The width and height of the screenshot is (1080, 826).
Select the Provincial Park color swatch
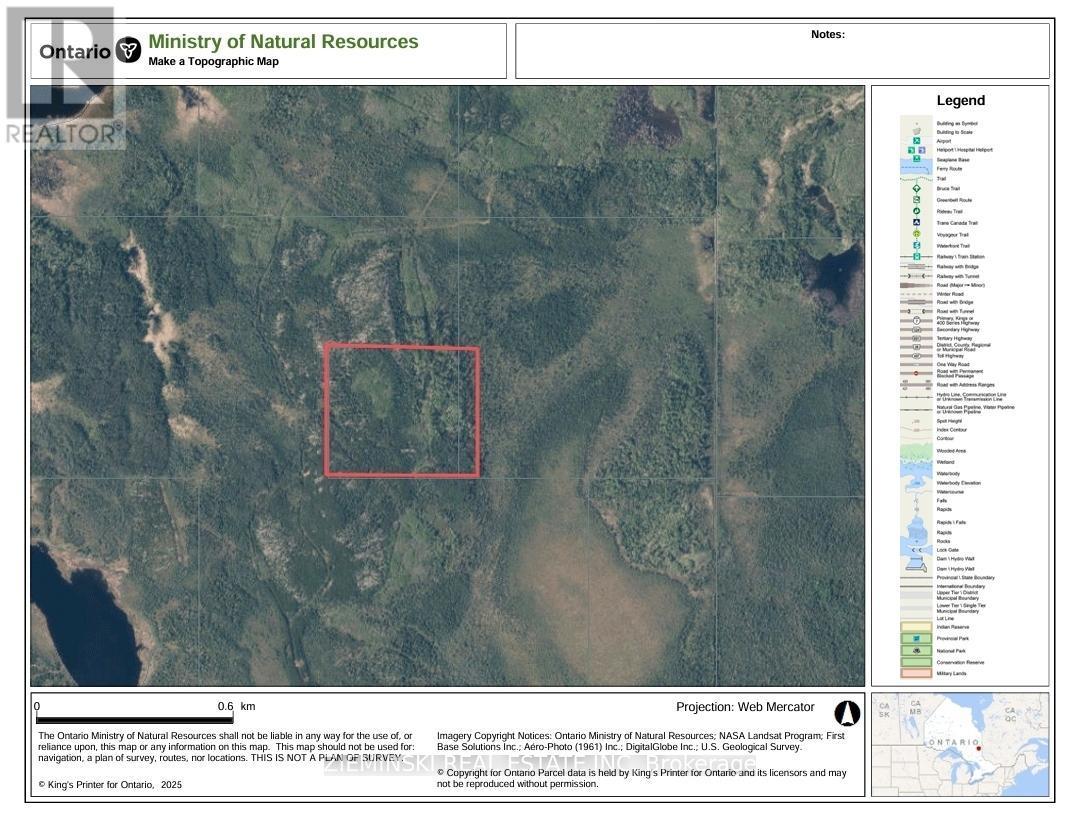pos(916,638)
